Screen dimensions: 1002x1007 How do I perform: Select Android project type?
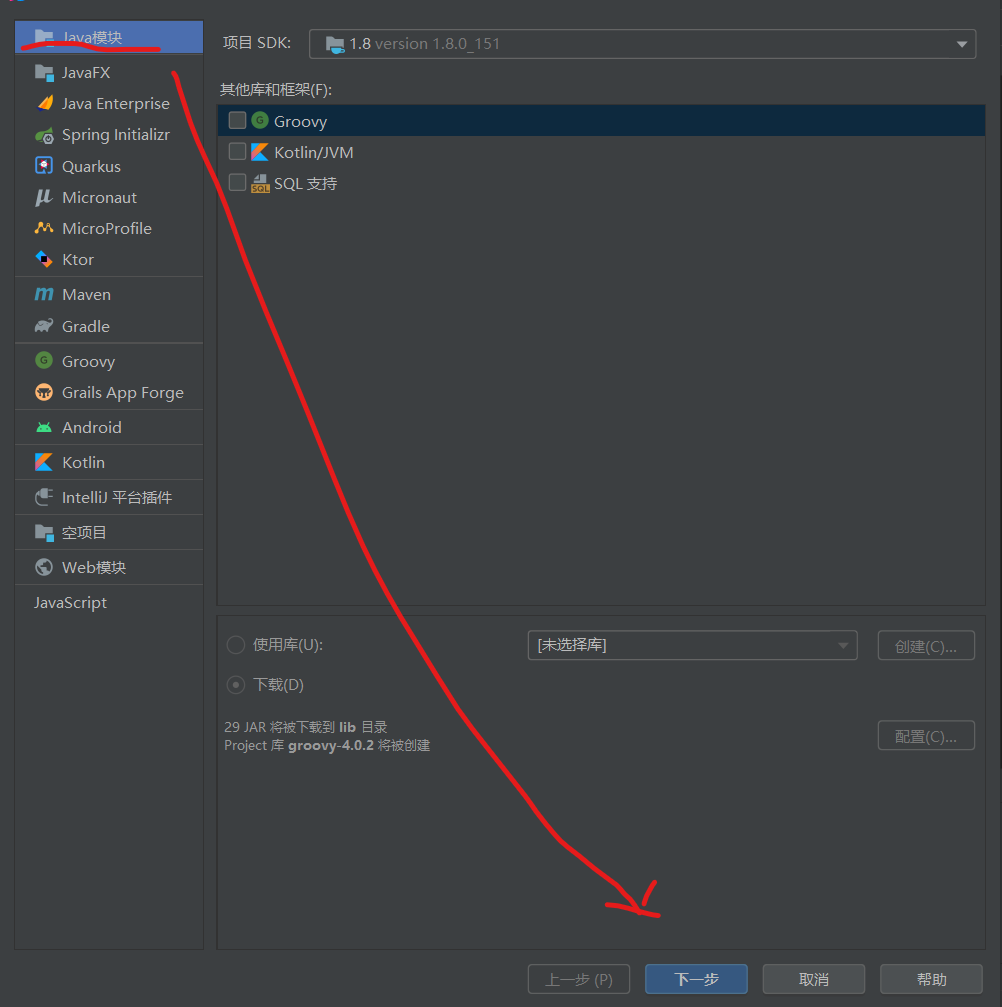pyautogui.click(x=109, y=427)
